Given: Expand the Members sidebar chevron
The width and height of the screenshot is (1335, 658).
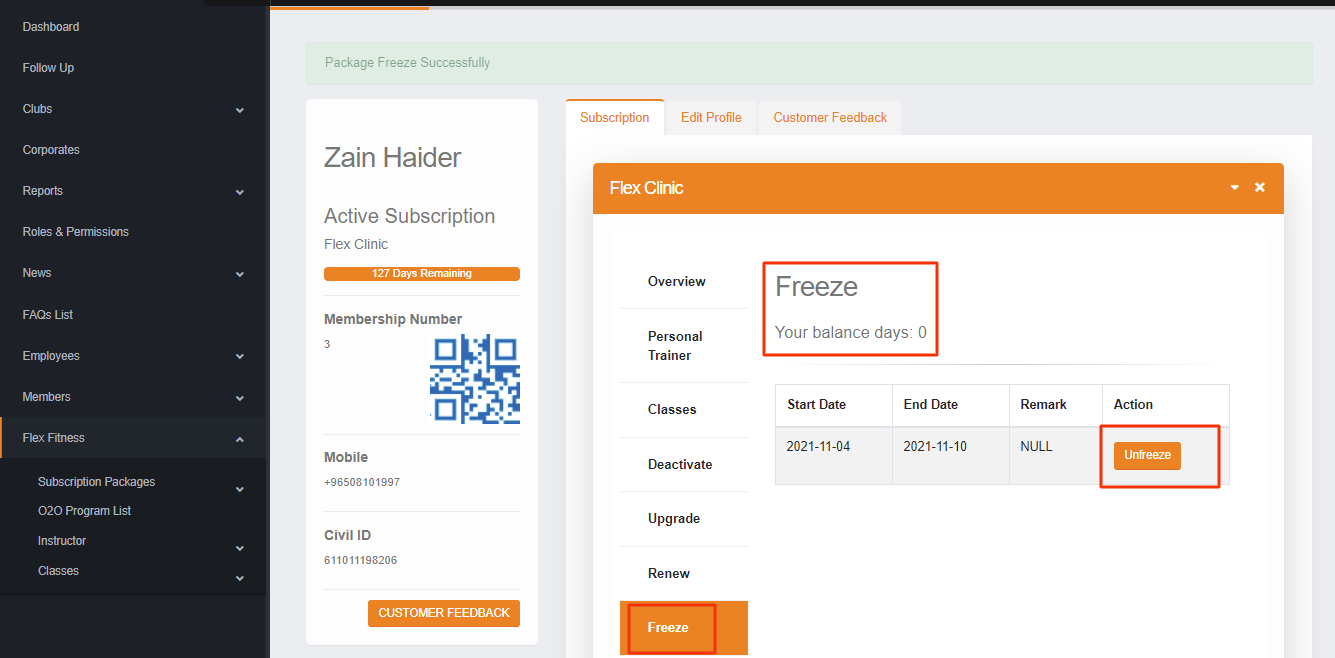Looking at the screenshot, I should (240, 398).
